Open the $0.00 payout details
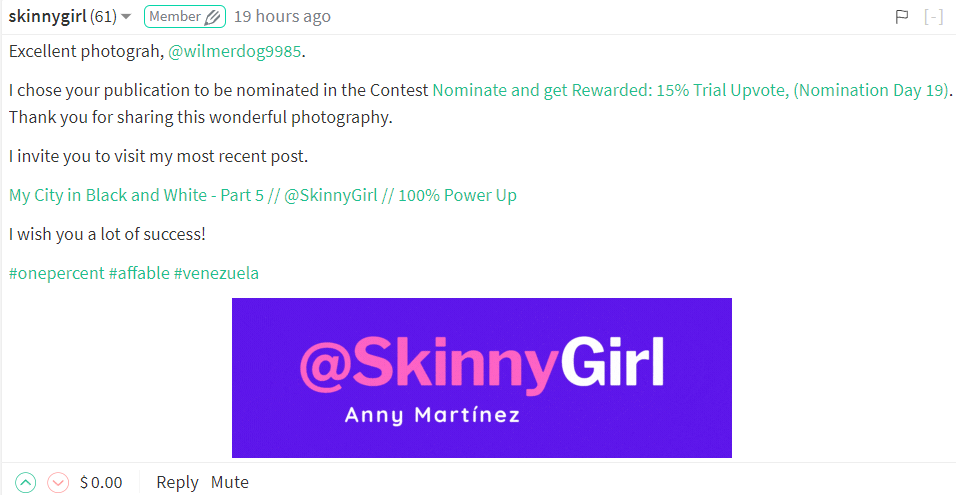Viewport: 956px width, 495px height. [x=100, y=483]
